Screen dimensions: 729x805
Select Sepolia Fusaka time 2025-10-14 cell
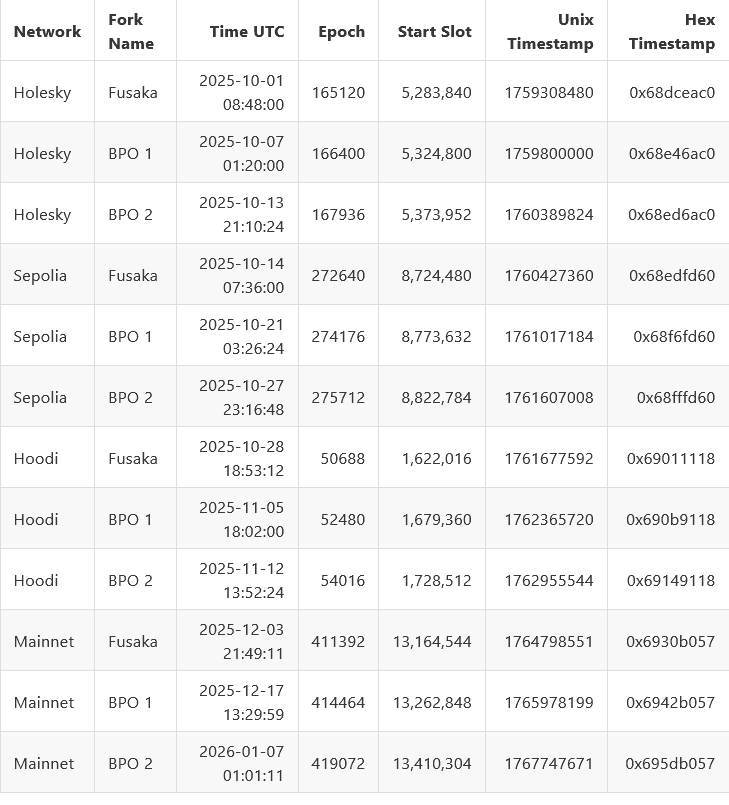(241, 275)
